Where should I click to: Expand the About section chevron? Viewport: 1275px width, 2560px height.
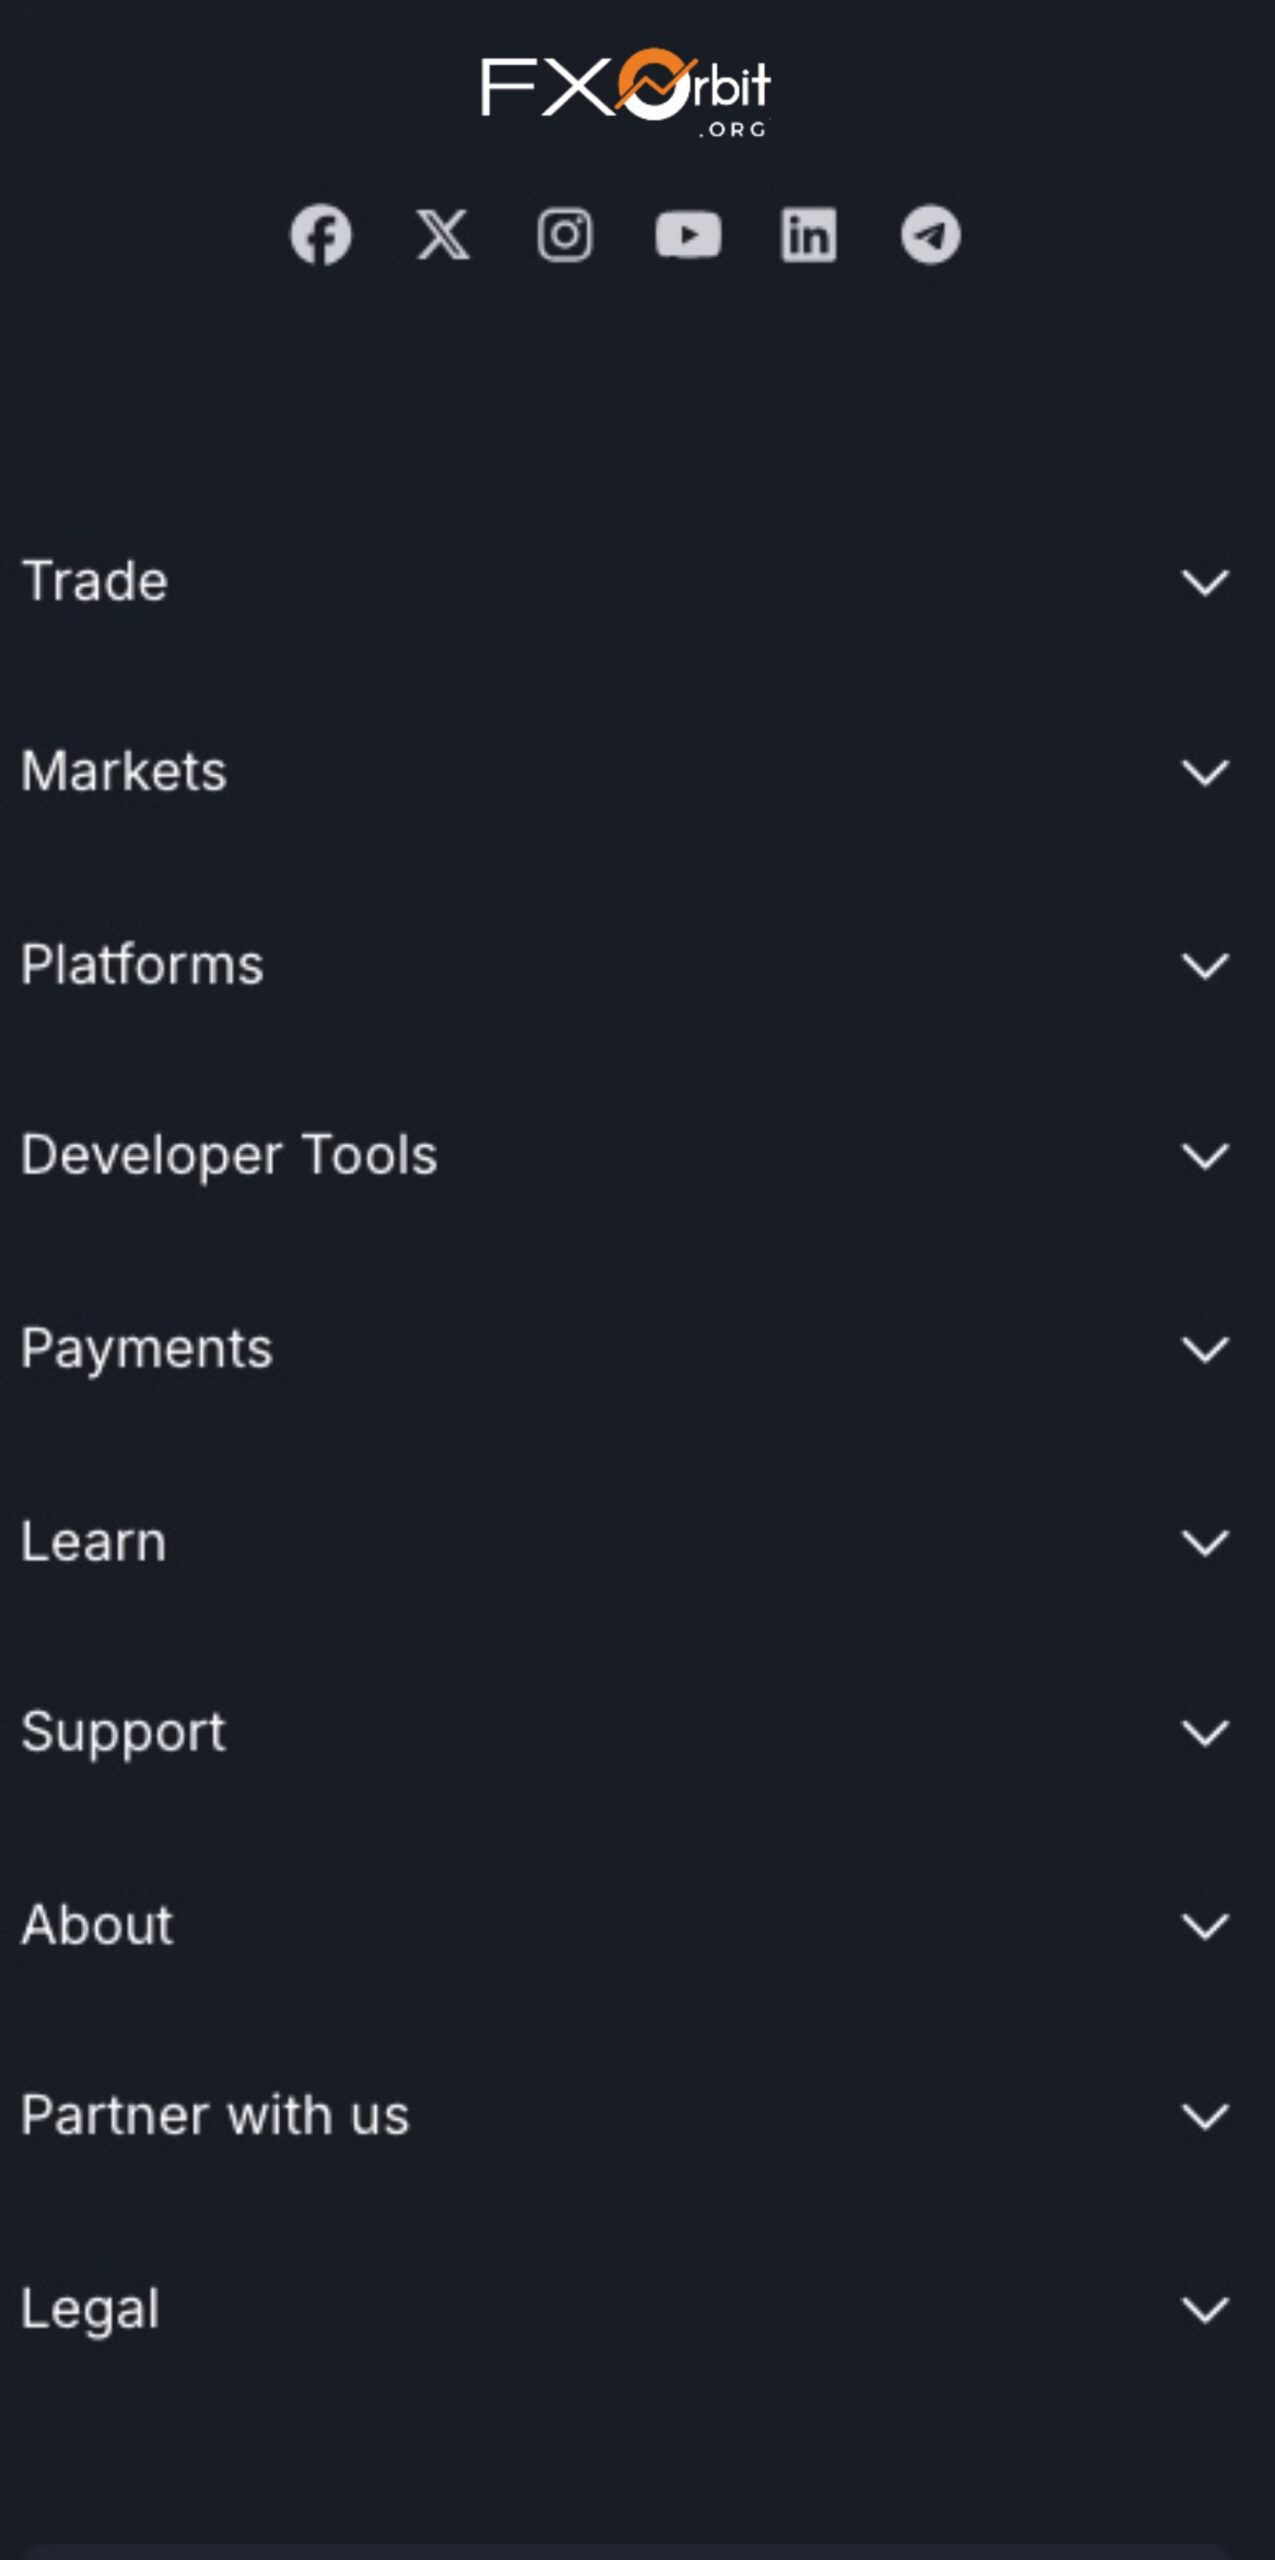point(1205,1926)
